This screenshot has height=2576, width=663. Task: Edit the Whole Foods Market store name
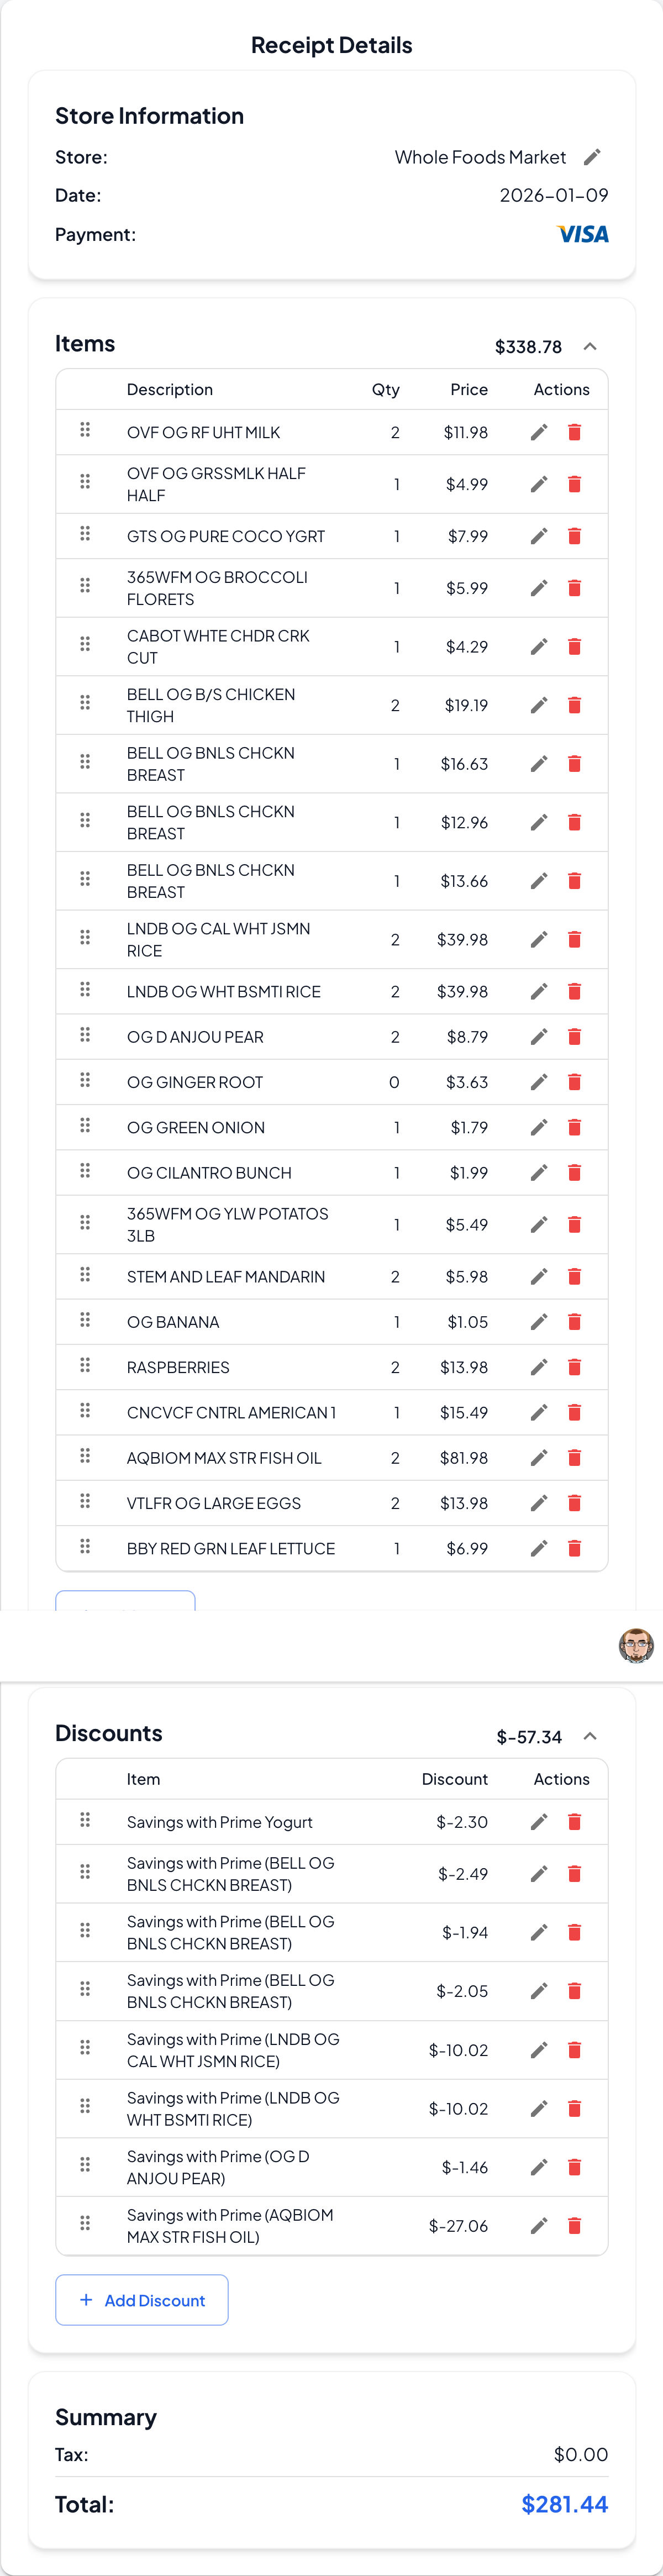(x=593, y=157)
